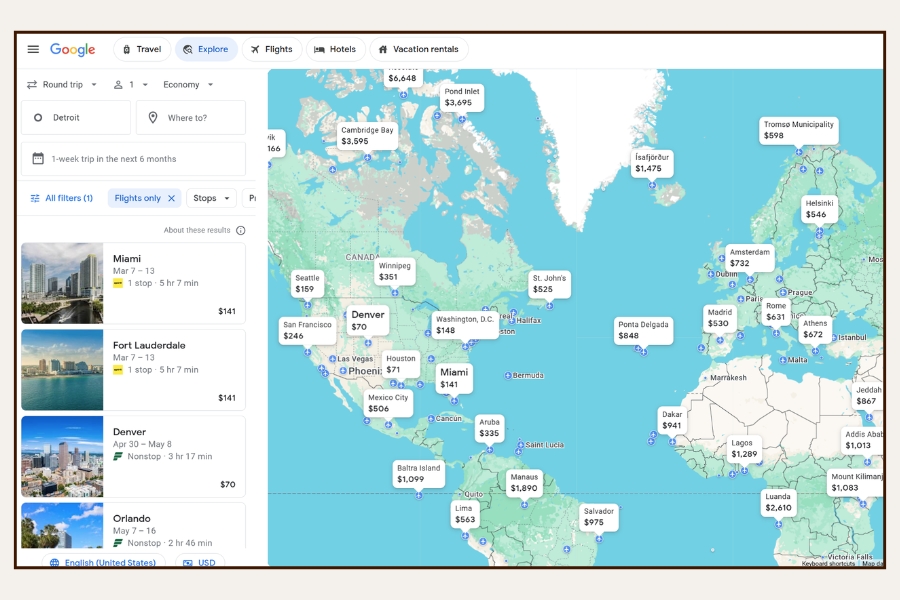900x600 pixels.
Task: Change the currency from USD
Action: (200, 562)
